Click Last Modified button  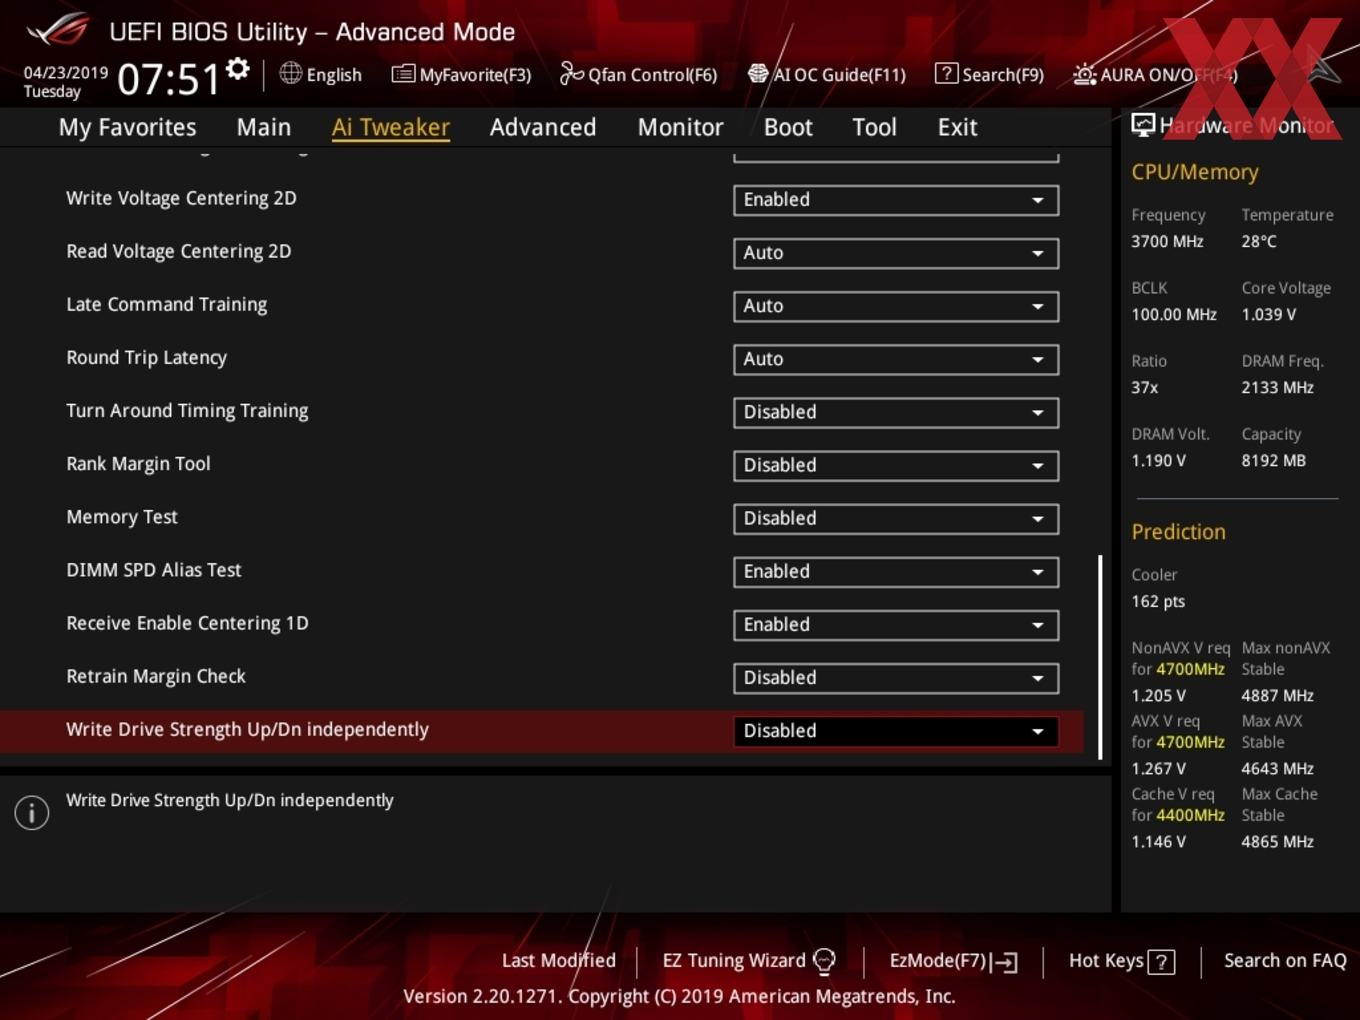click(558, 960)
